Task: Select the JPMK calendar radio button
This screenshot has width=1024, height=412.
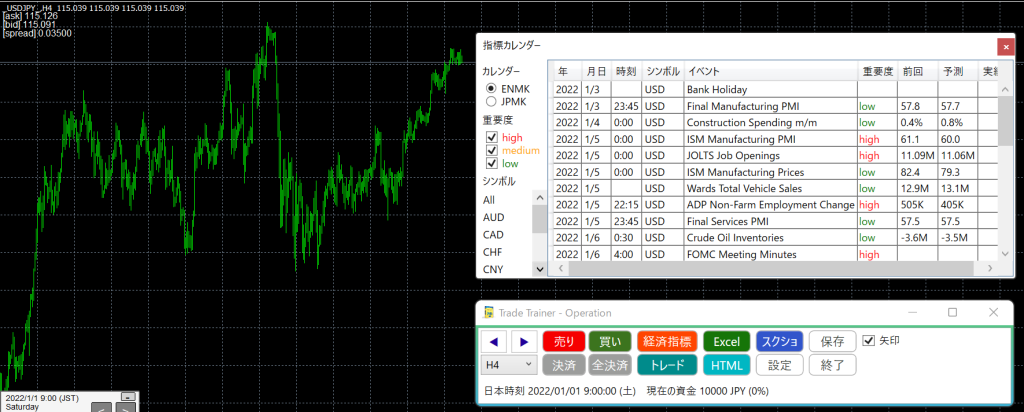Action: pyautogui.click(x=490, y=101)
